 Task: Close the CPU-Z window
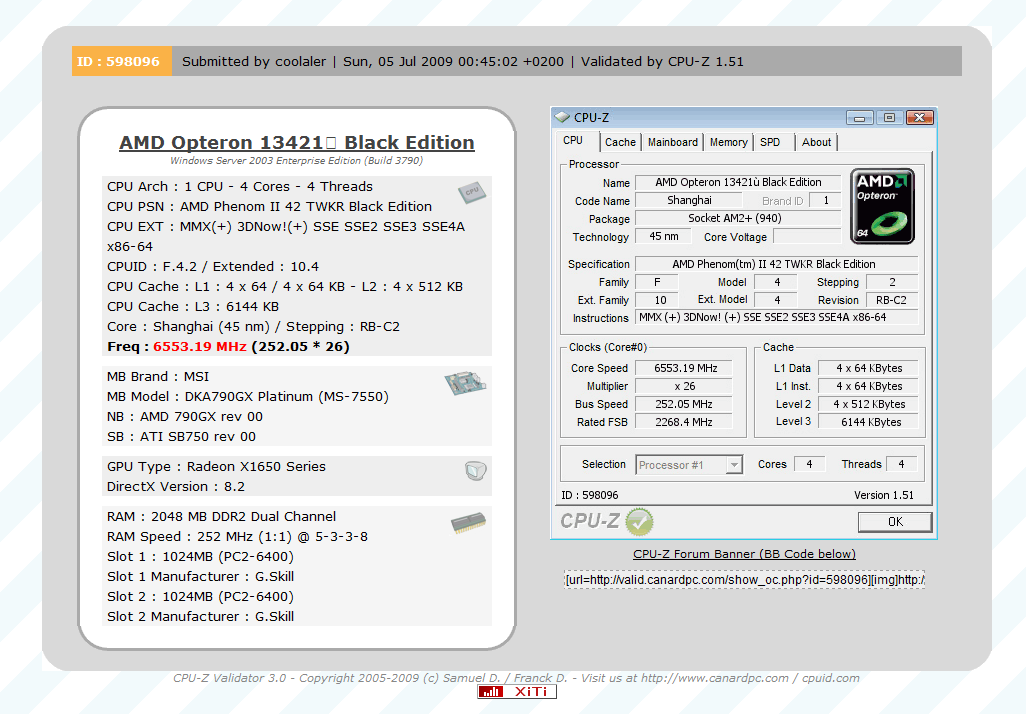(x=919, y=118)
